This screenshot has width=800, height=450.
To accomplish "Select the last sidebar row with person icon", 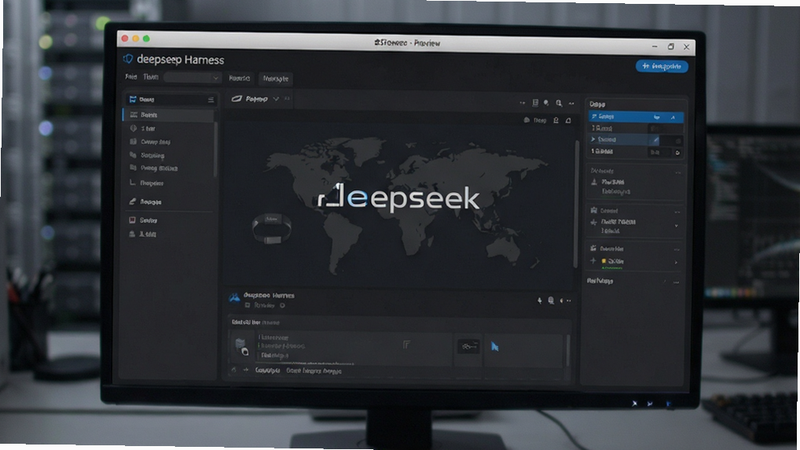I will tap(169, 234).
